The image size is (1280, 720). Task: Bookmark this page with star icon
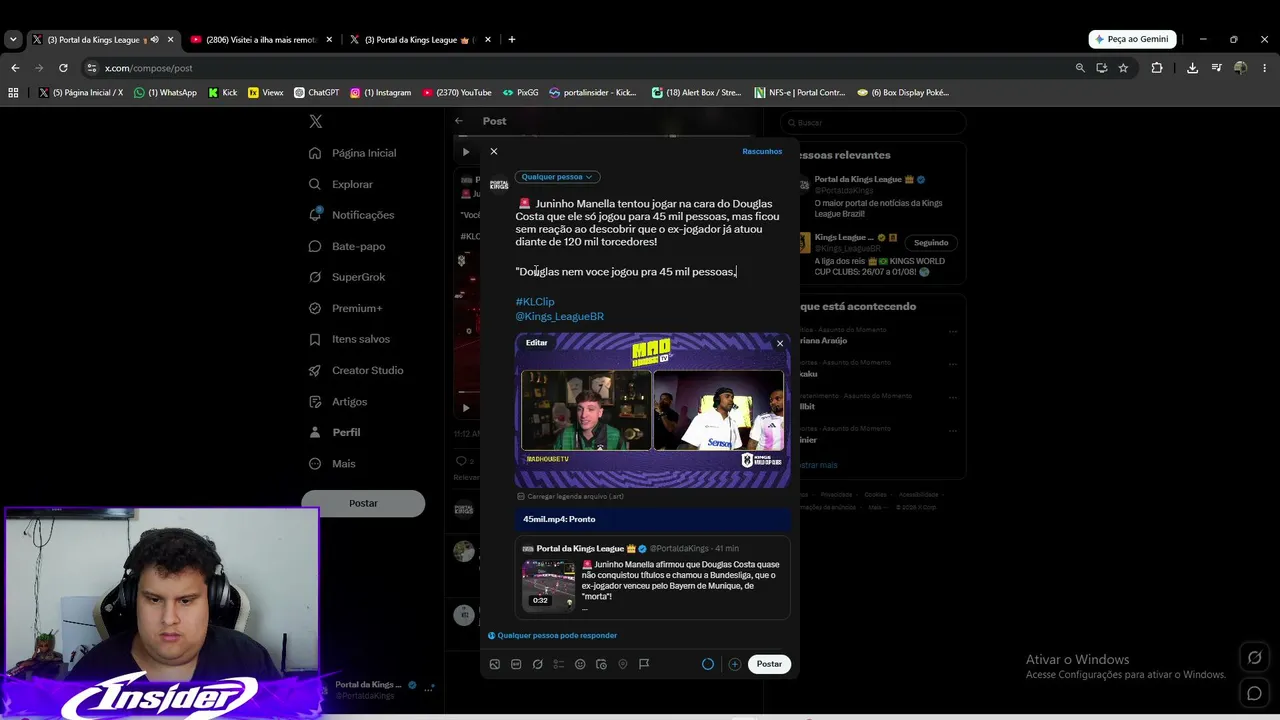click(x=1123, y=68)
